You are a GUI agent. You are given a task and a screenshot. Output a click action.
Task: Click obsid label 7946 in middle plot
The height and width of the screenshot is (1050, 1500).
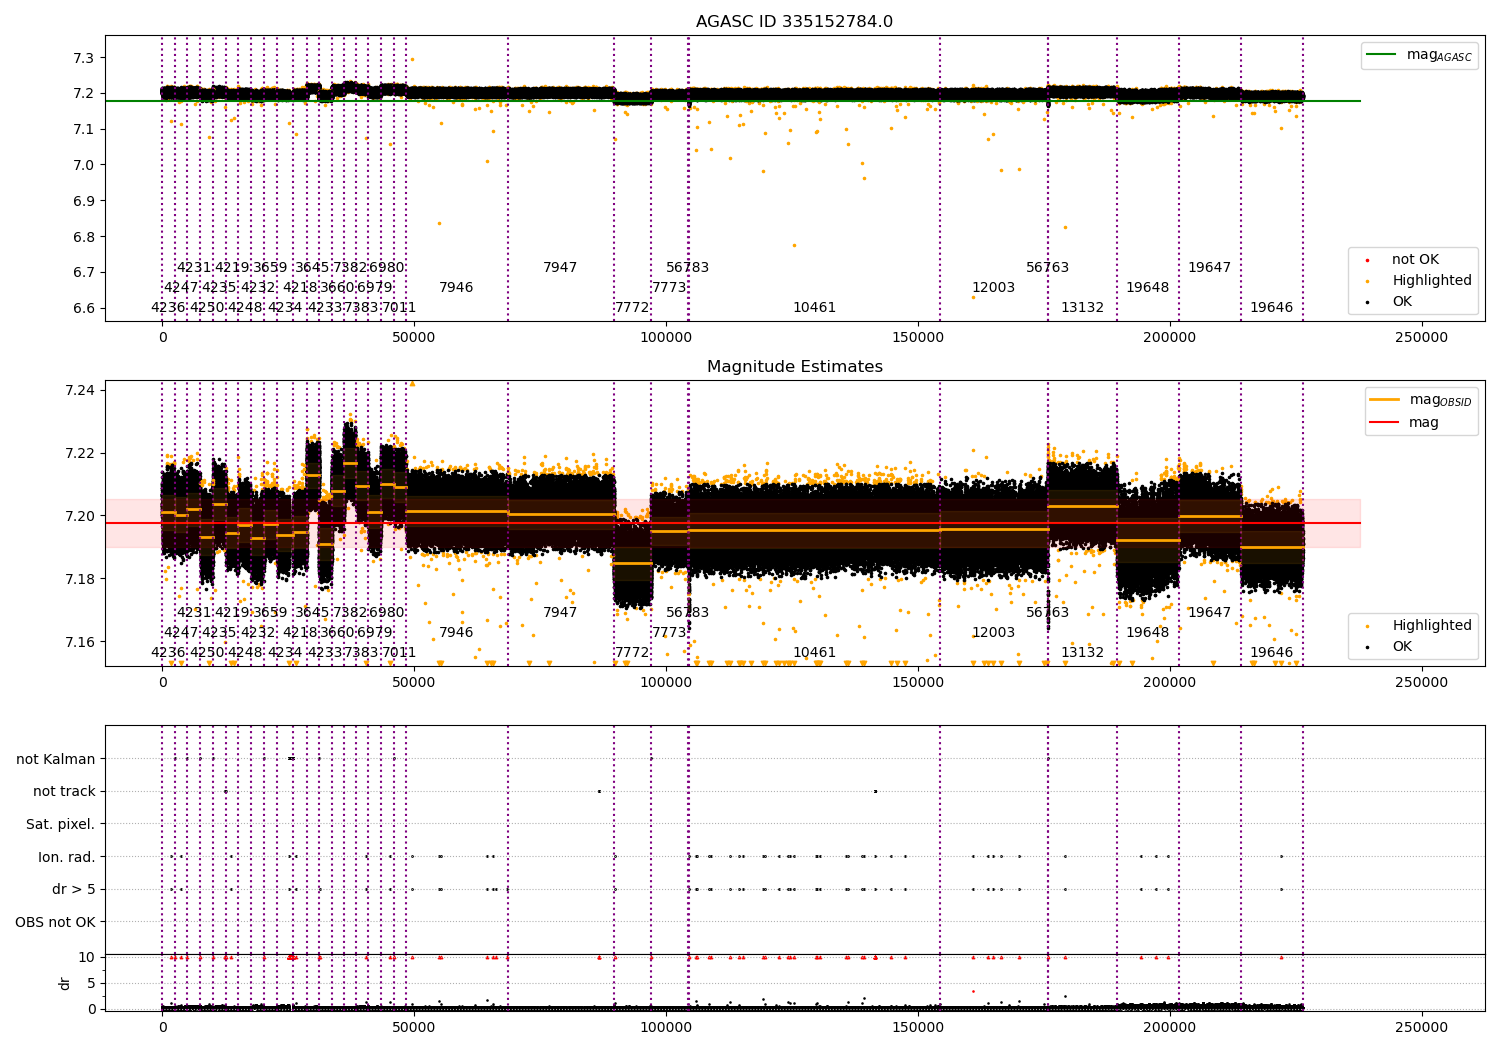(x=456, y=633)
